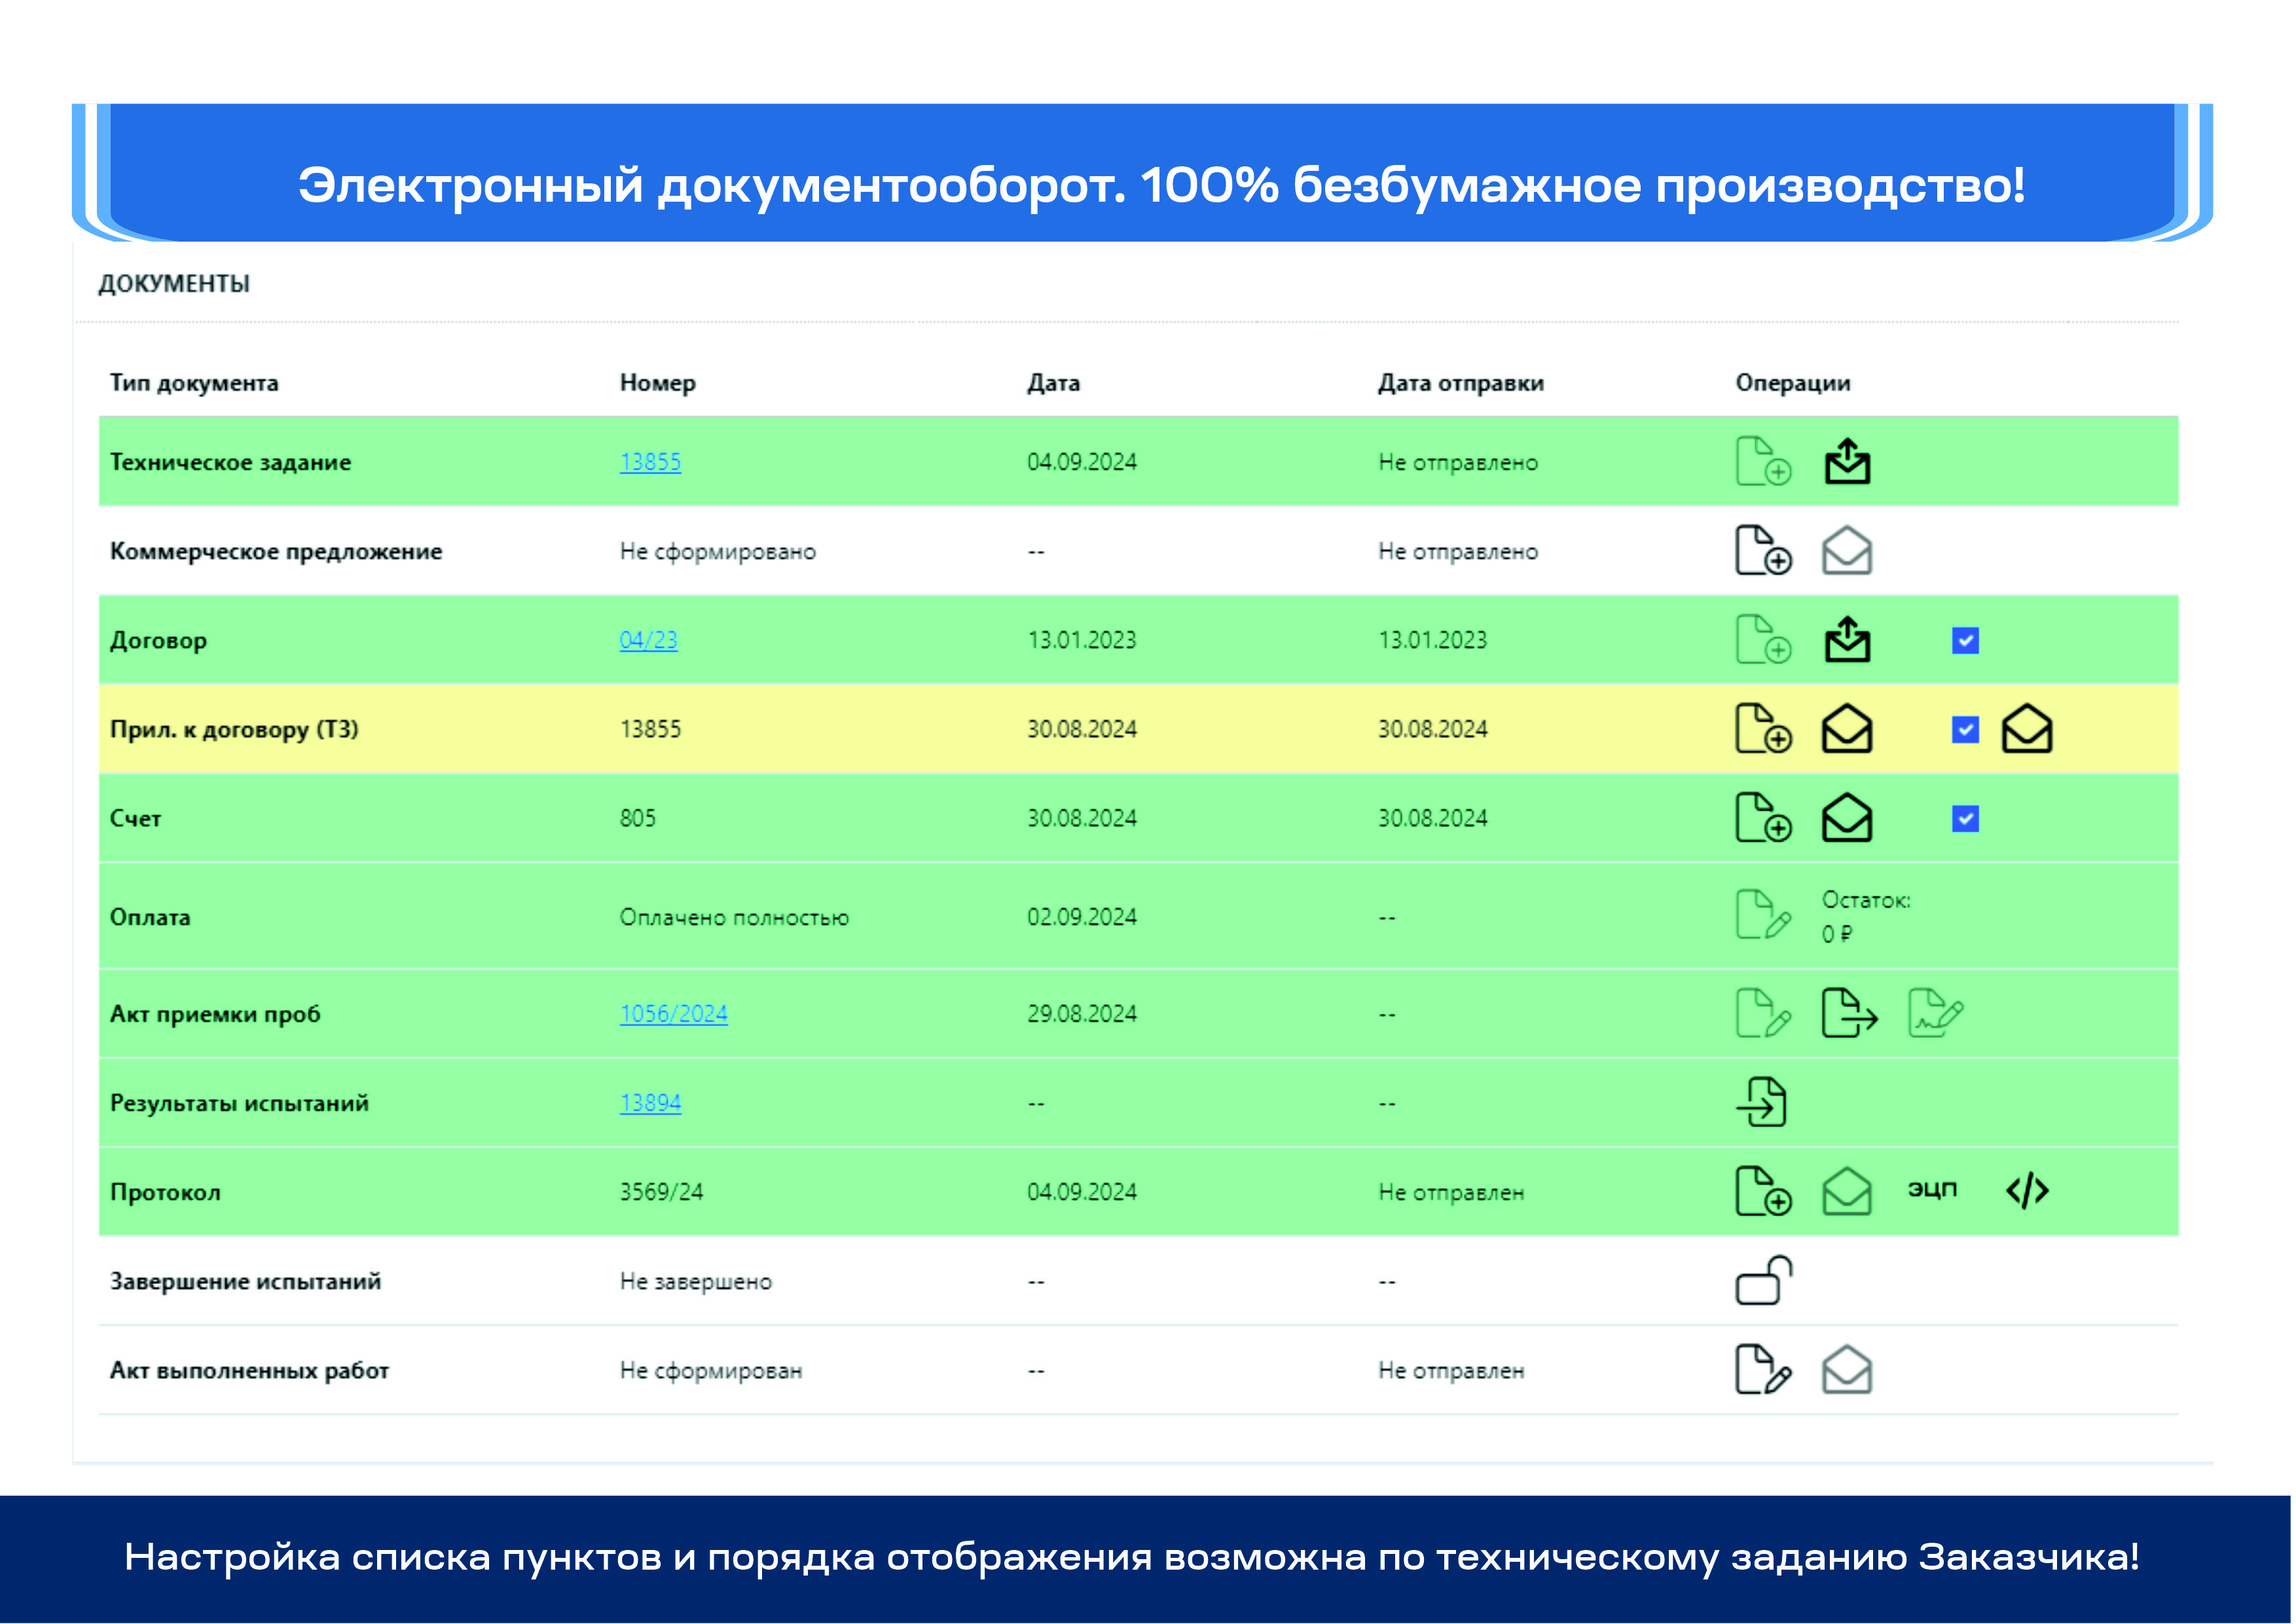Click second envelope in Прил. к договору row
The image size is (2296, 1624).
(2026, 729)
